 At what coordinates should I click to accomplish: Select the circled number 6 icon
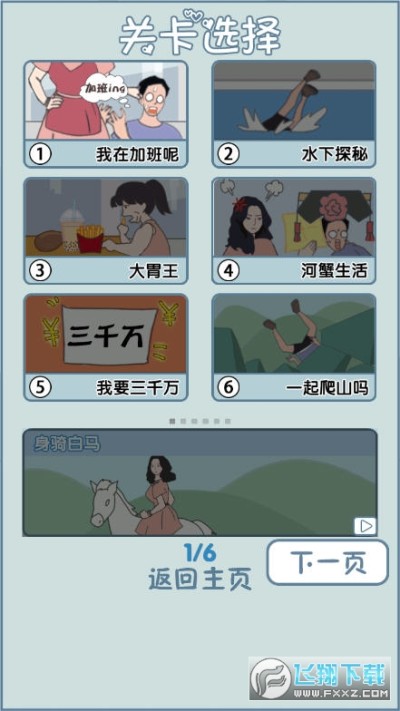tap(228, 388)
